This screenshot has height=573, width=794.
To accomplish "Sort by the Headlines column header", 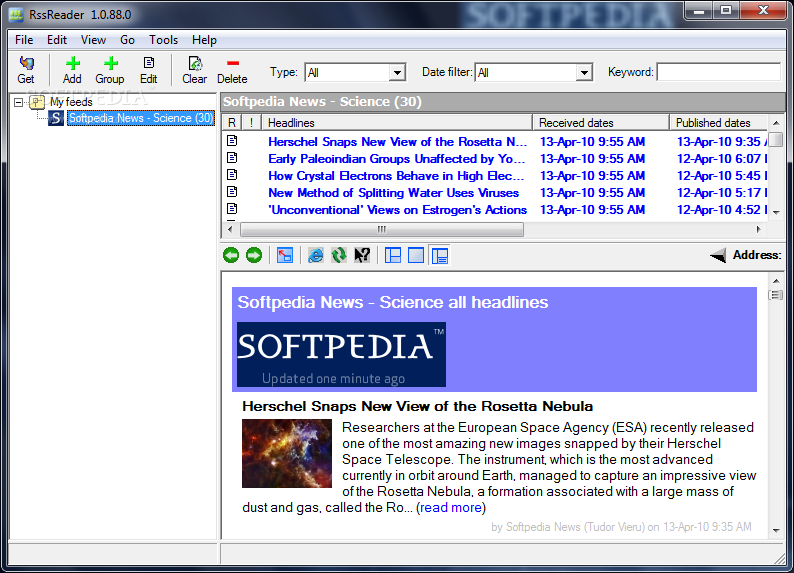I will (397, 122).
